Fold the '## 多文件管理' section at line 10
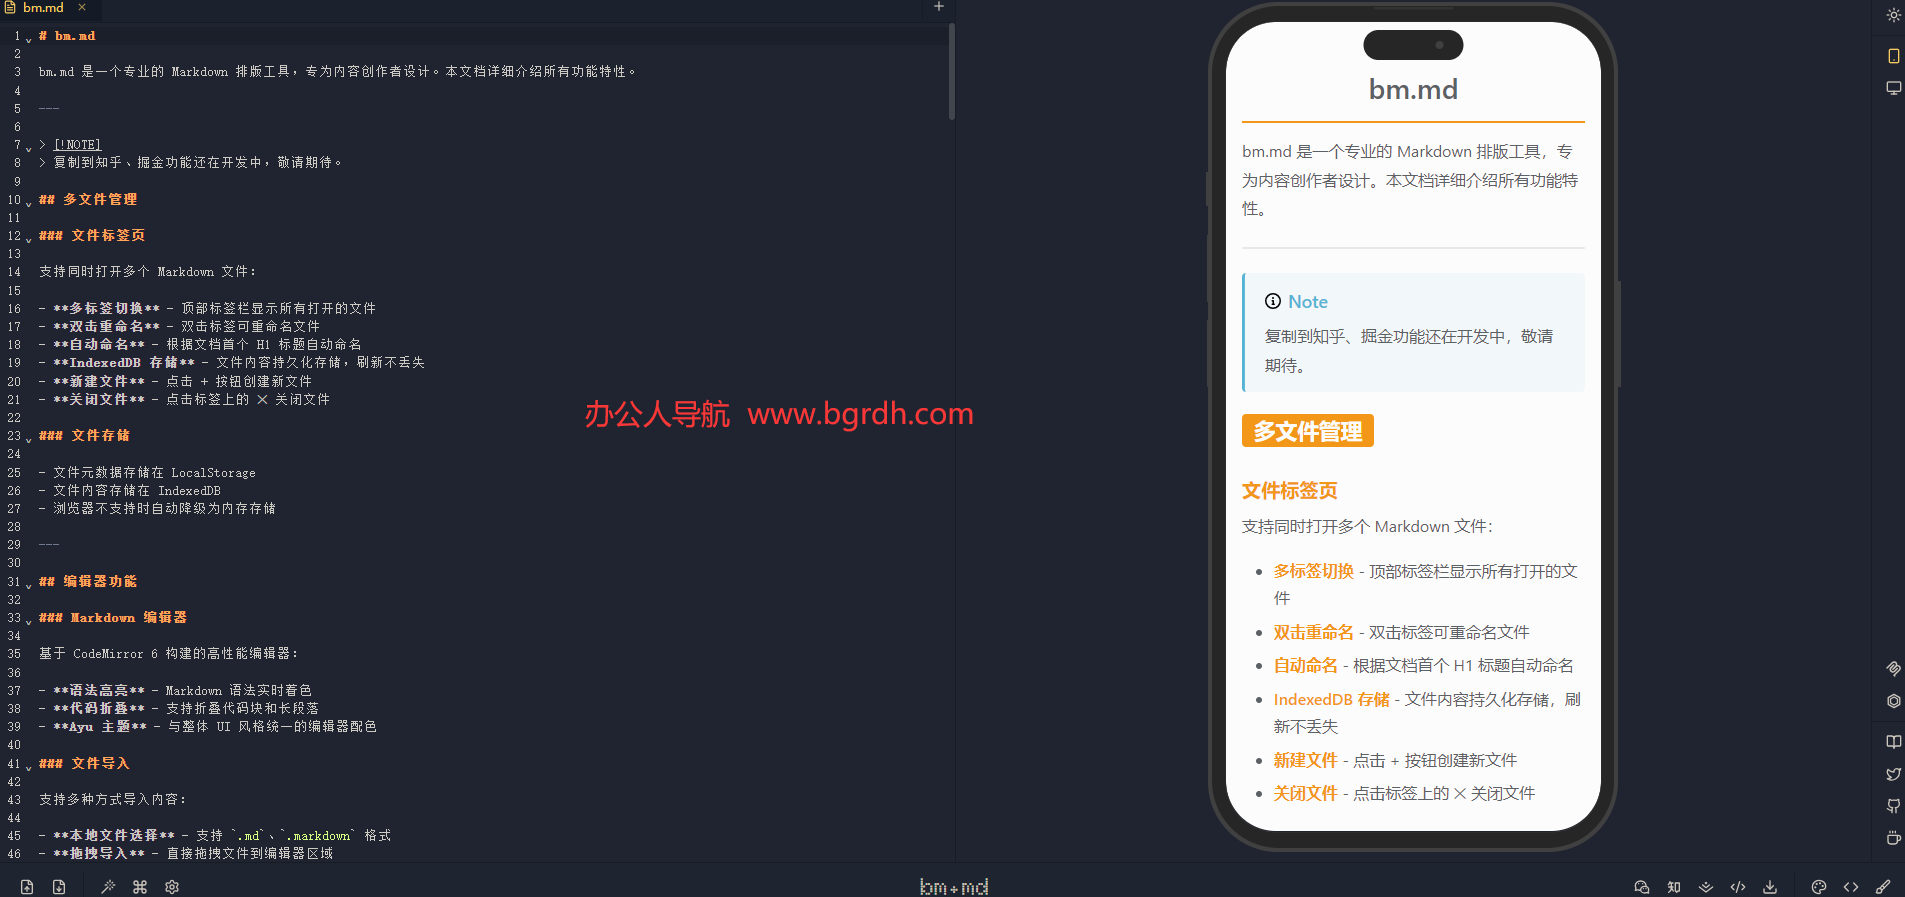 (28, 202)
